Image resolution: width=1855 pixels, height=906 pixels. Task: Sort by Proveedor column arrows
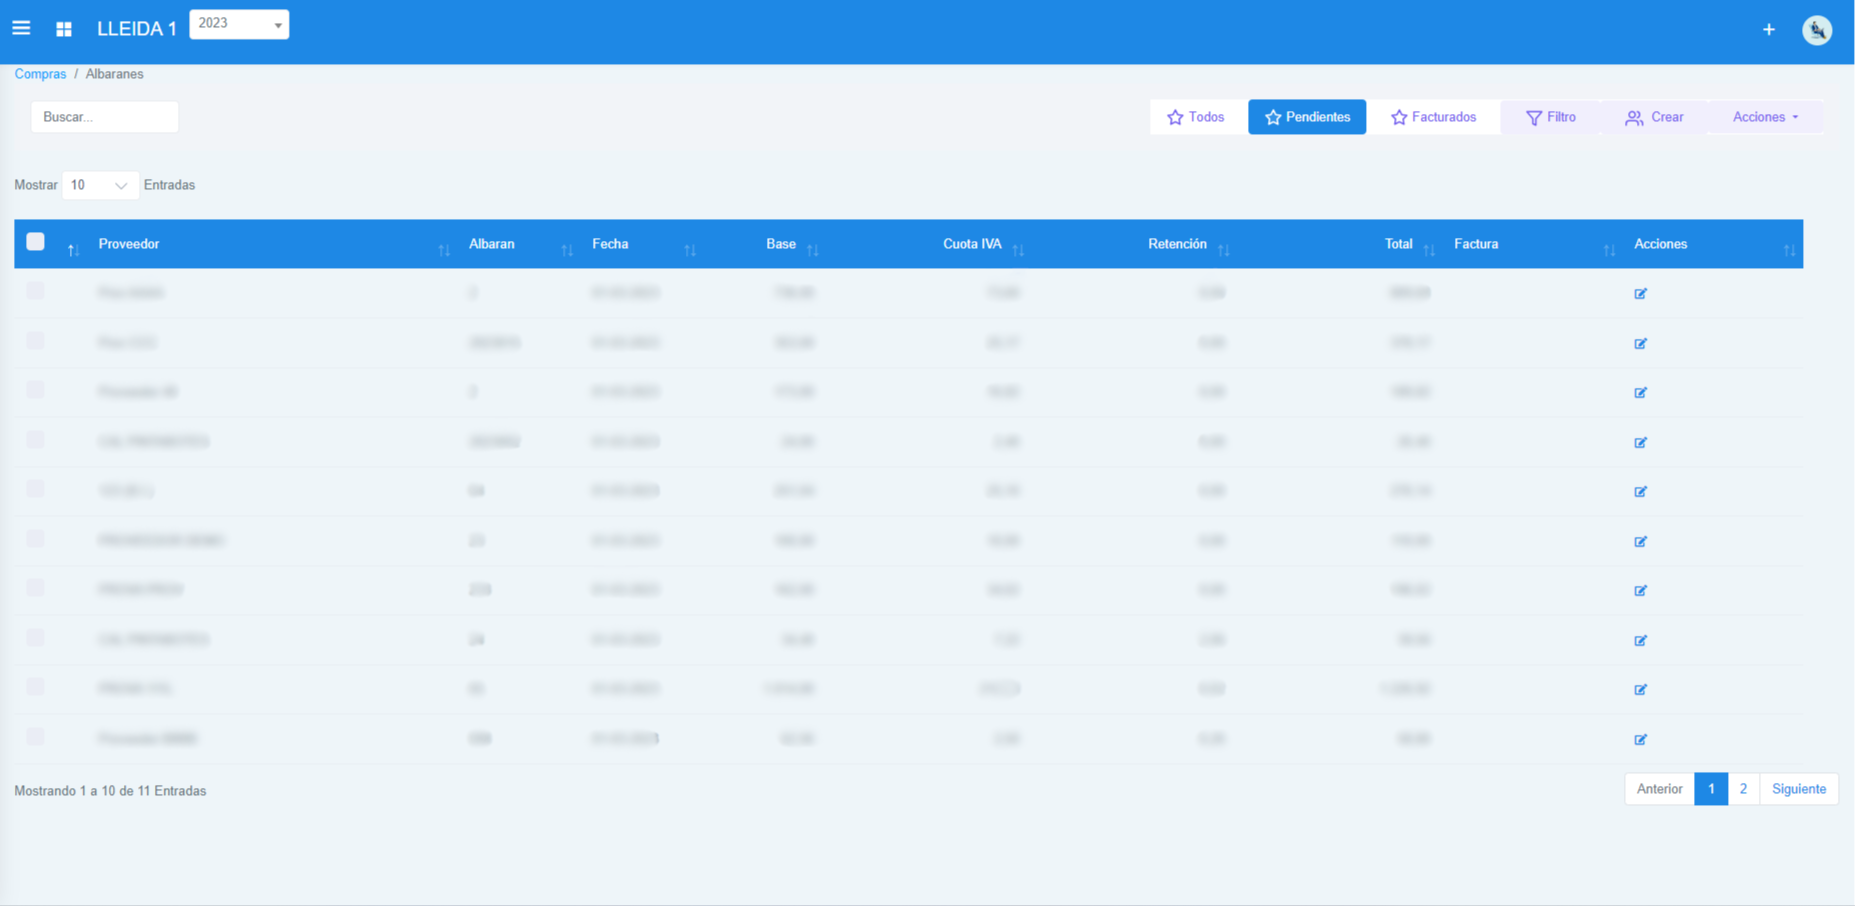443,250
